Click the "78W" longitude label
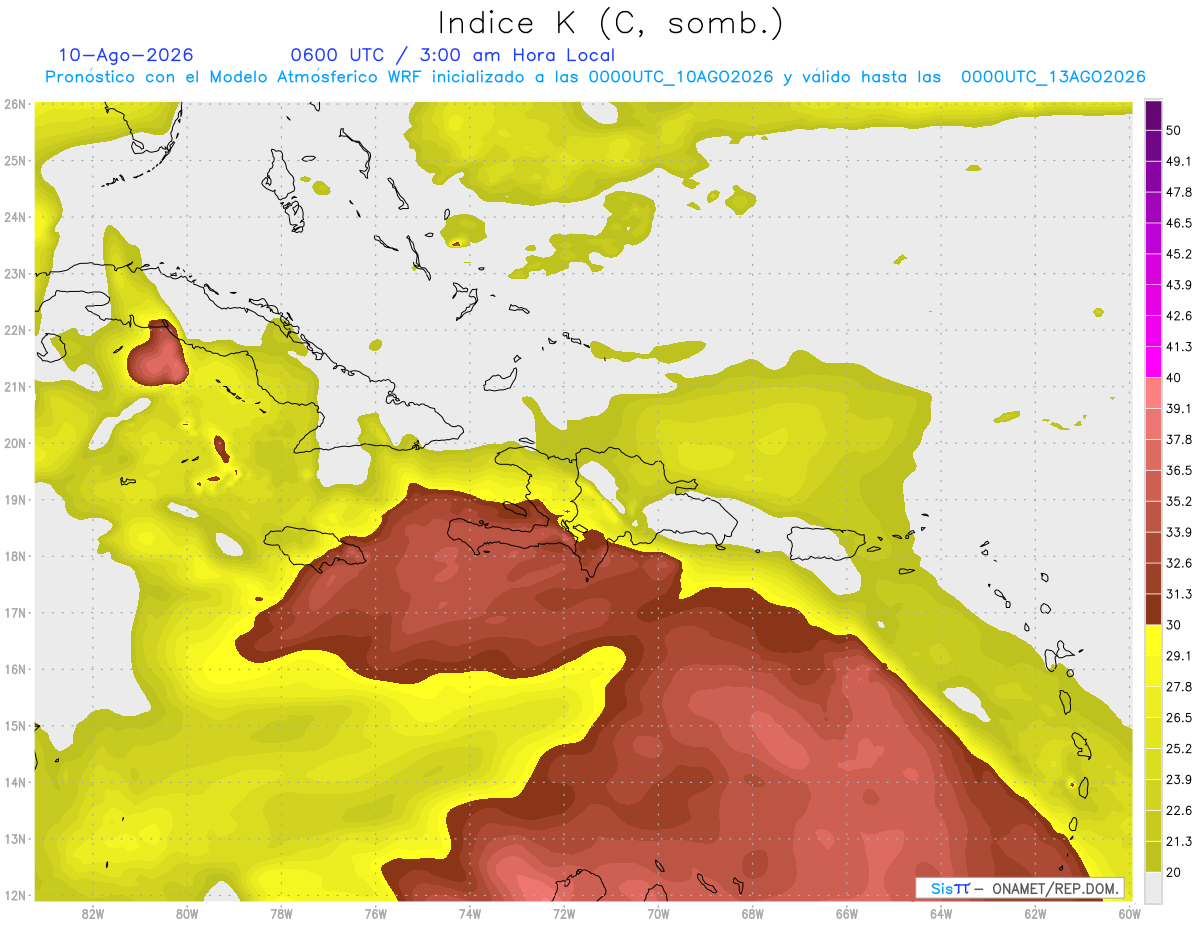Screen dimensions: 1200x927 (x=281, y=914)
